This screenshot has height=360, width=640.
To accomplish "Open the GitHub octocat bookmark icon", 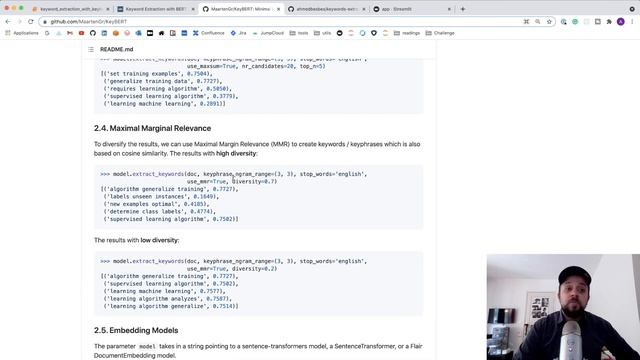I will pyautogui.click(x=93, y=33).
